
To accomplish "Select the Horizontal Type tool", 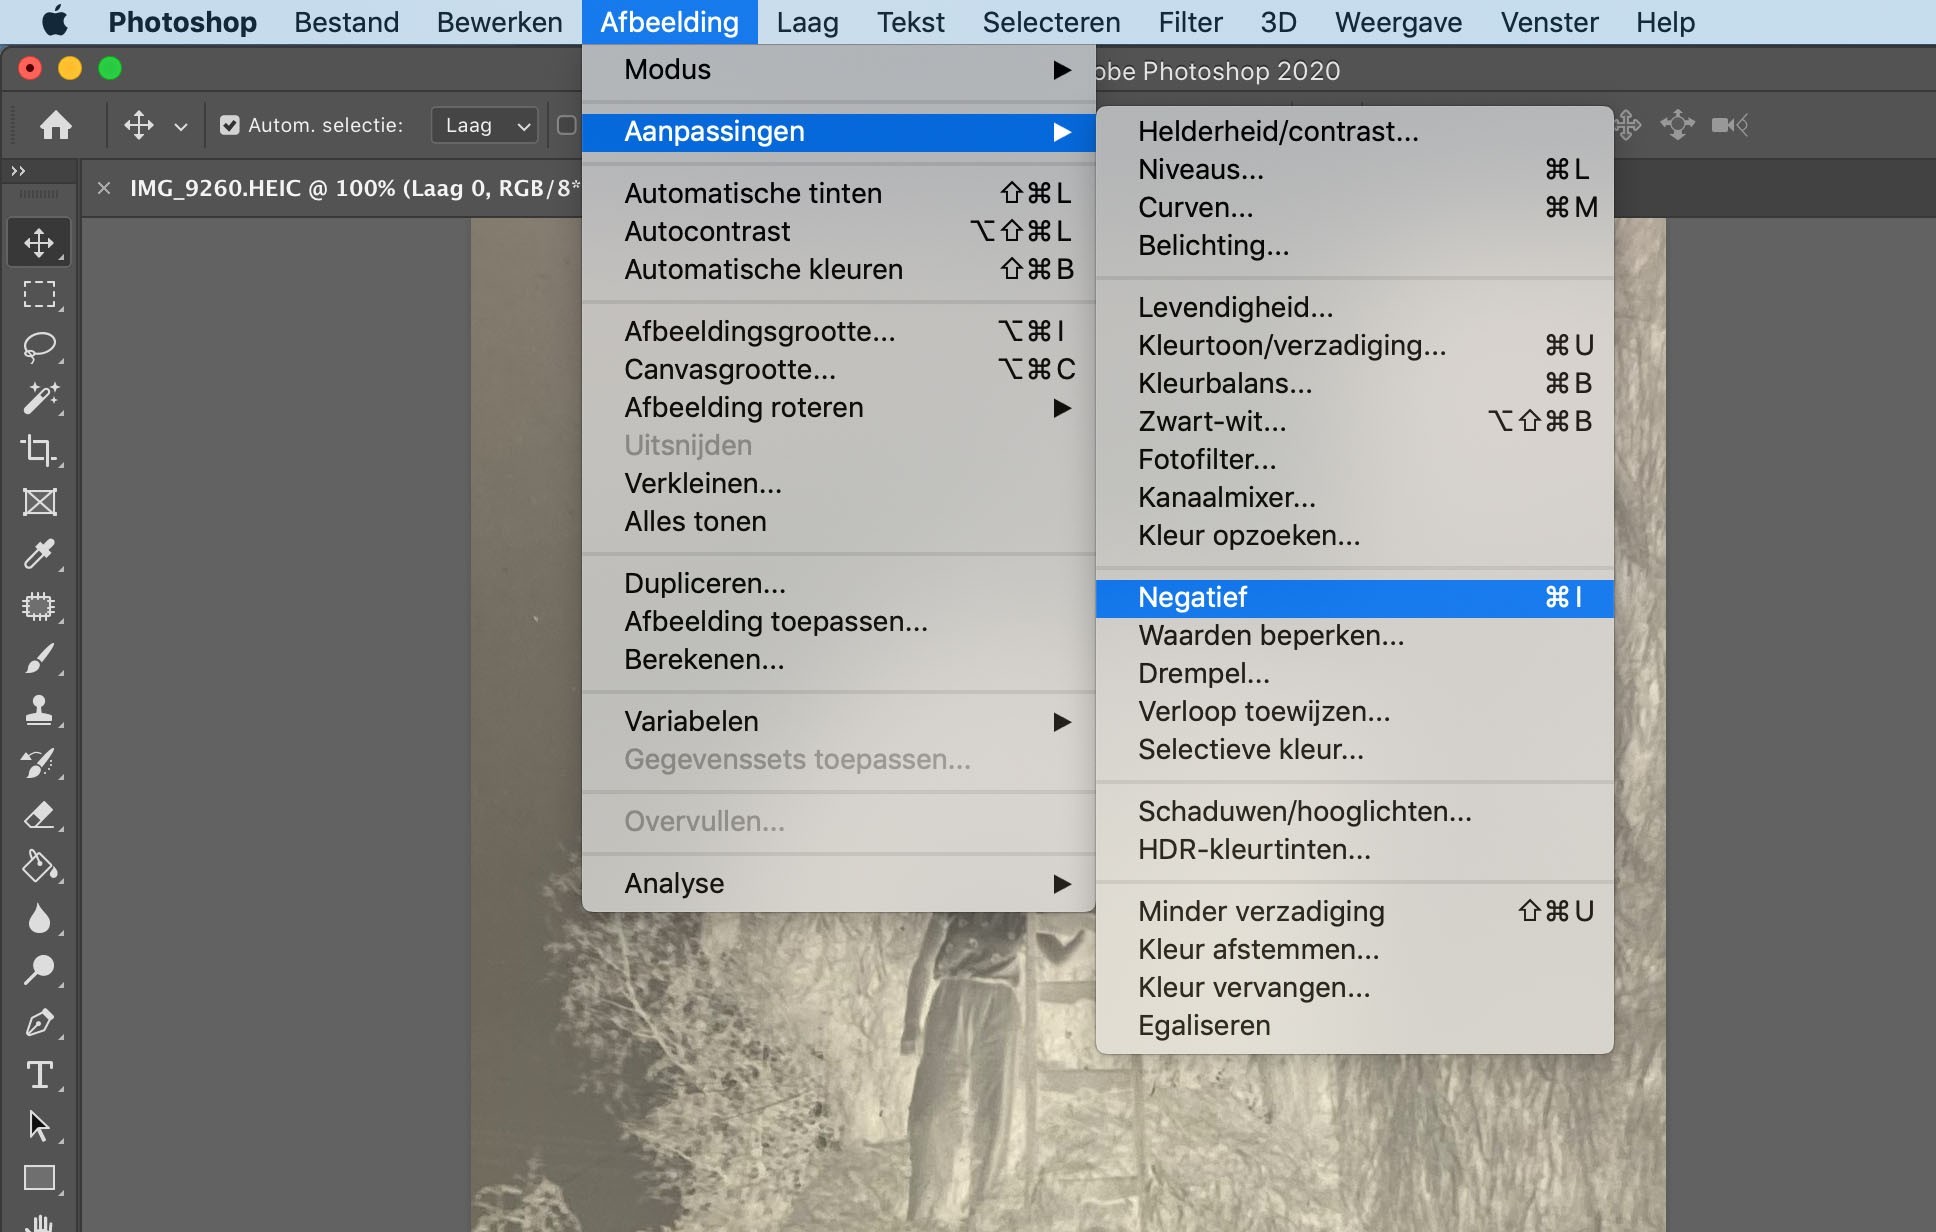I will coord(40,1075).
